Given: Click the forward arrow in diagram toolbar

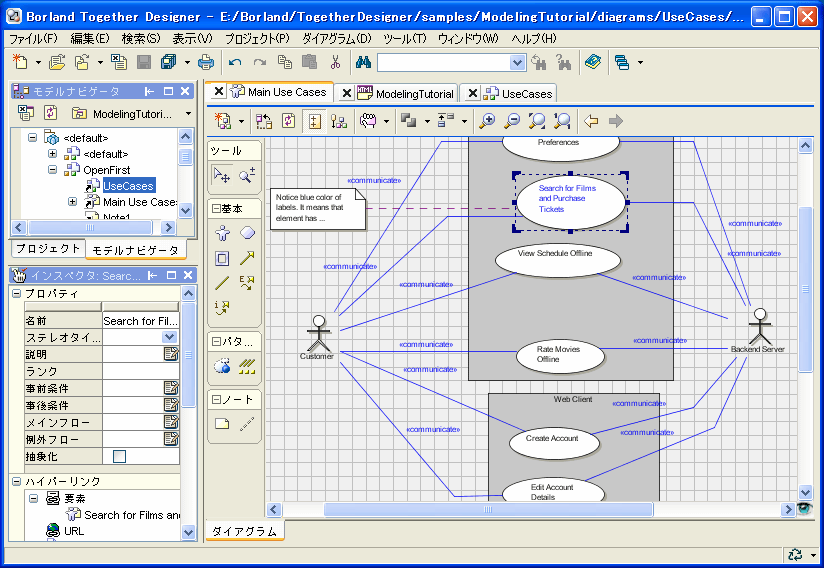Looking at the screenshot, I should (615, 121).
